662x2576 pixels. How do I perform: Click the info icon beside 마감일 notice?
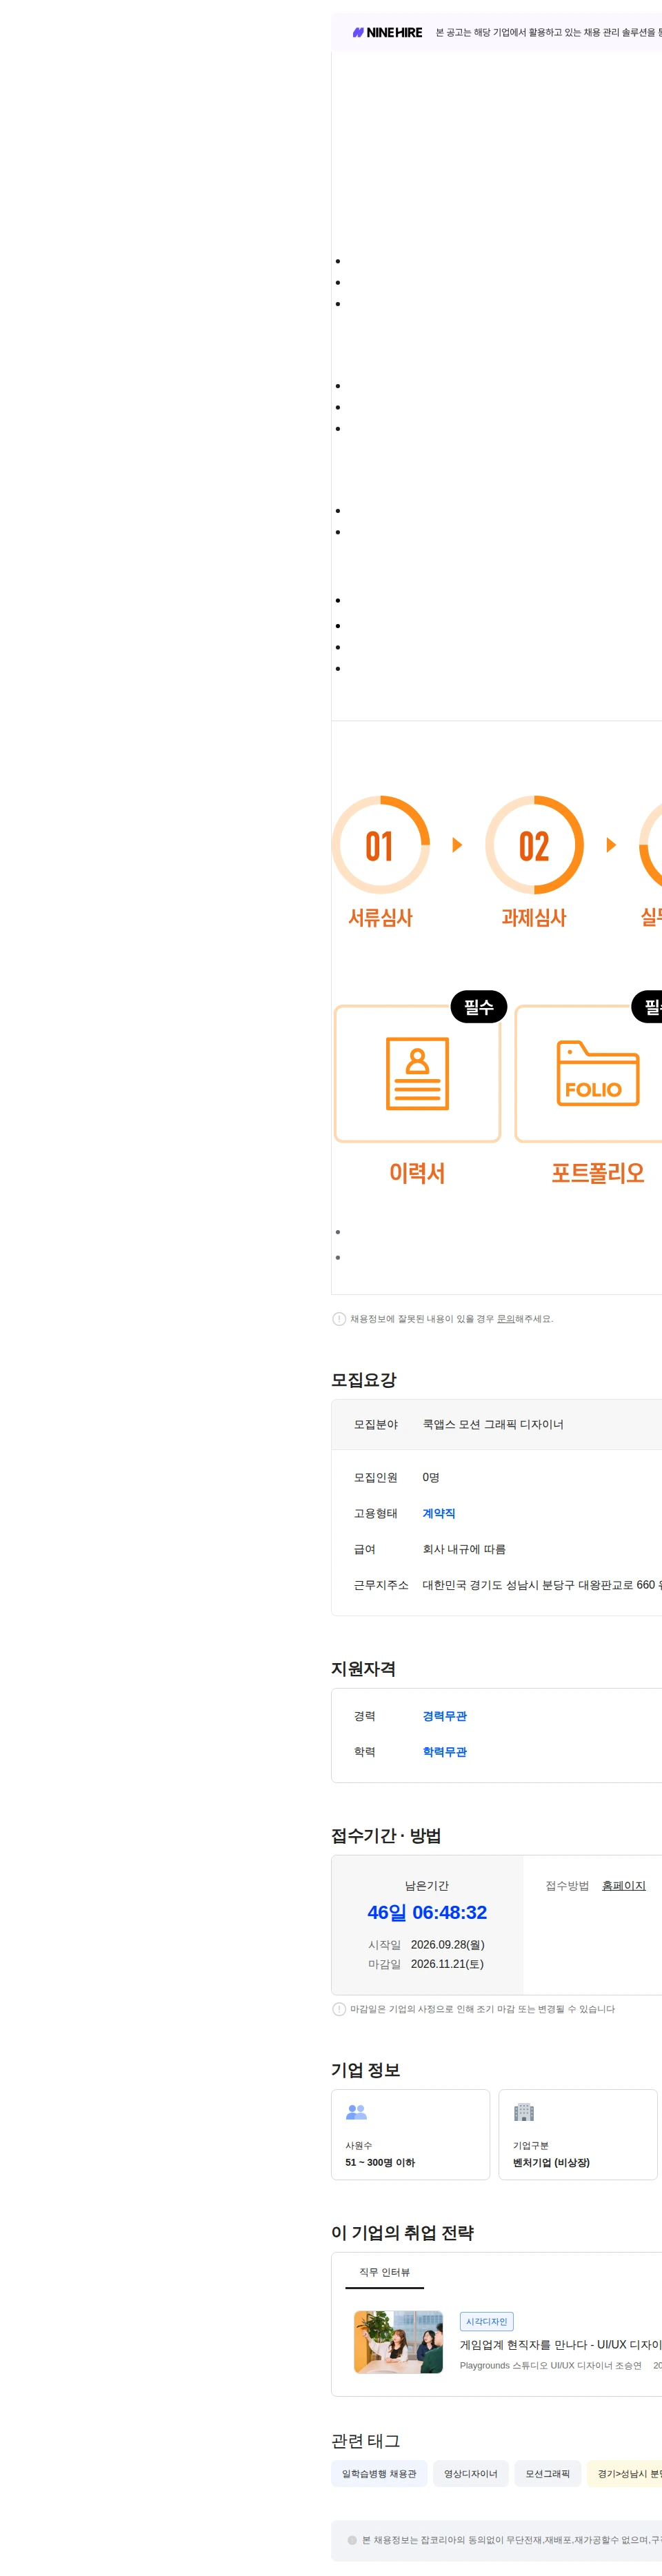339,2009
